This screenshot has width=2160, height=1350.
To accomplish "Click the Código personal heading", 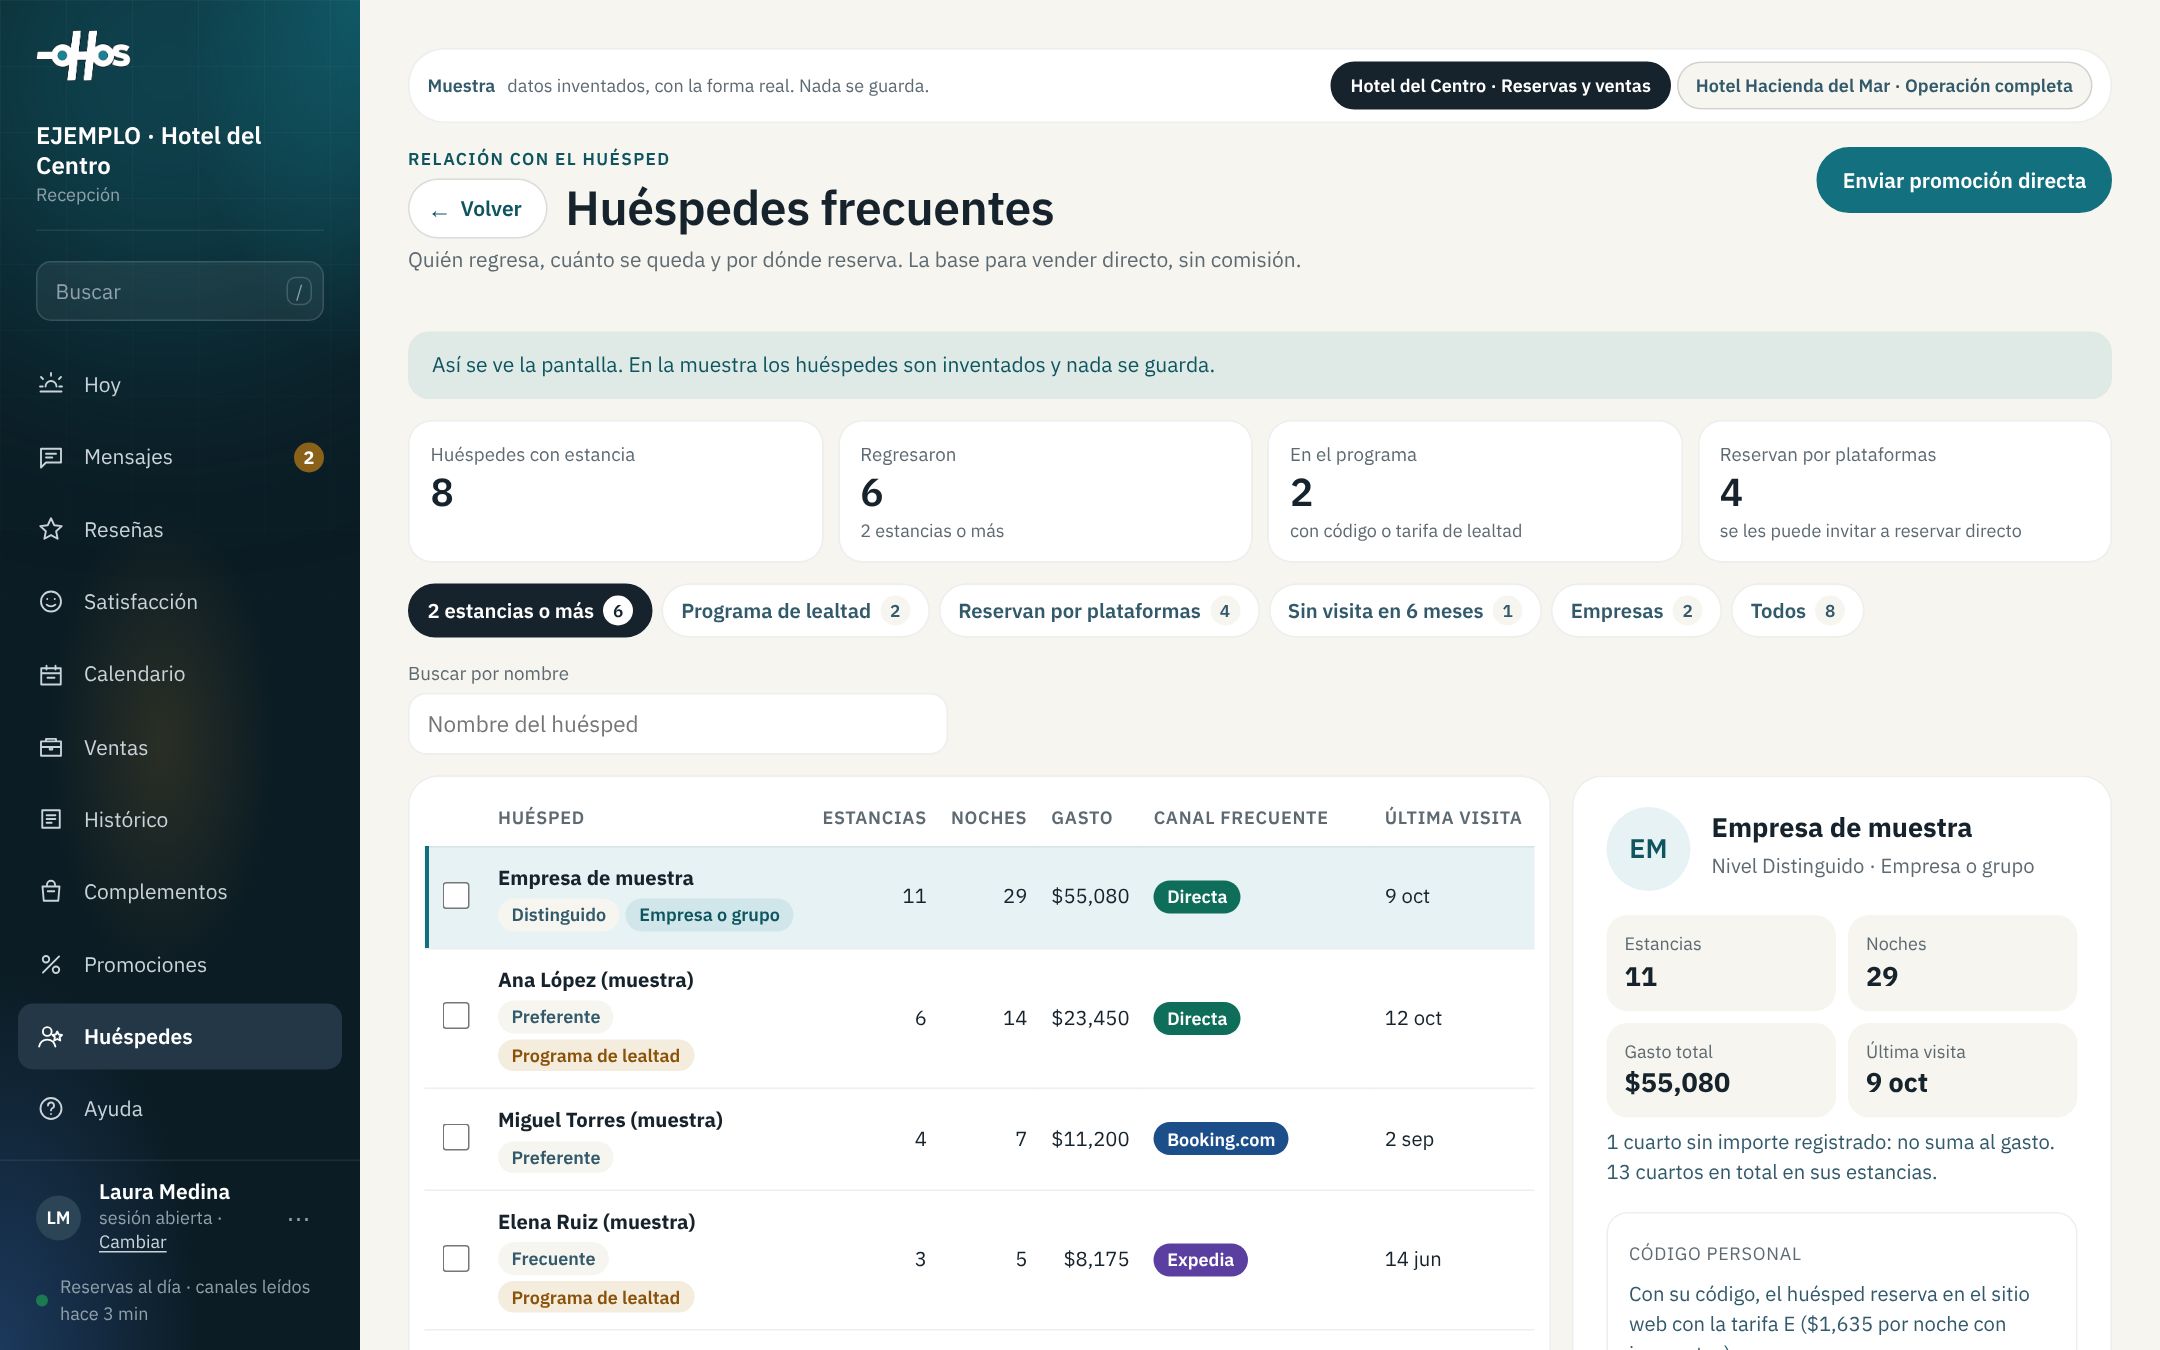I will [x=1715, y=1254].
